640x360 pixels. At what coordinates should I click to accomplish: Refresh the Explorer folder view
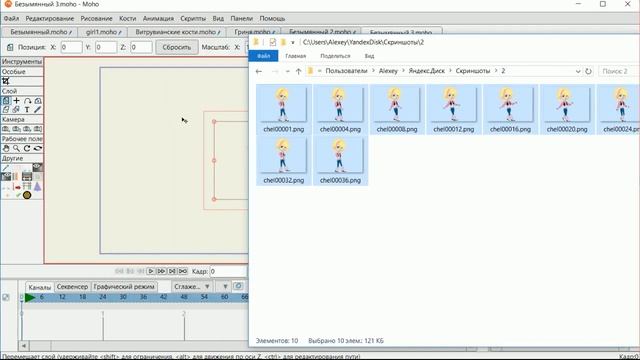[588, 71]
